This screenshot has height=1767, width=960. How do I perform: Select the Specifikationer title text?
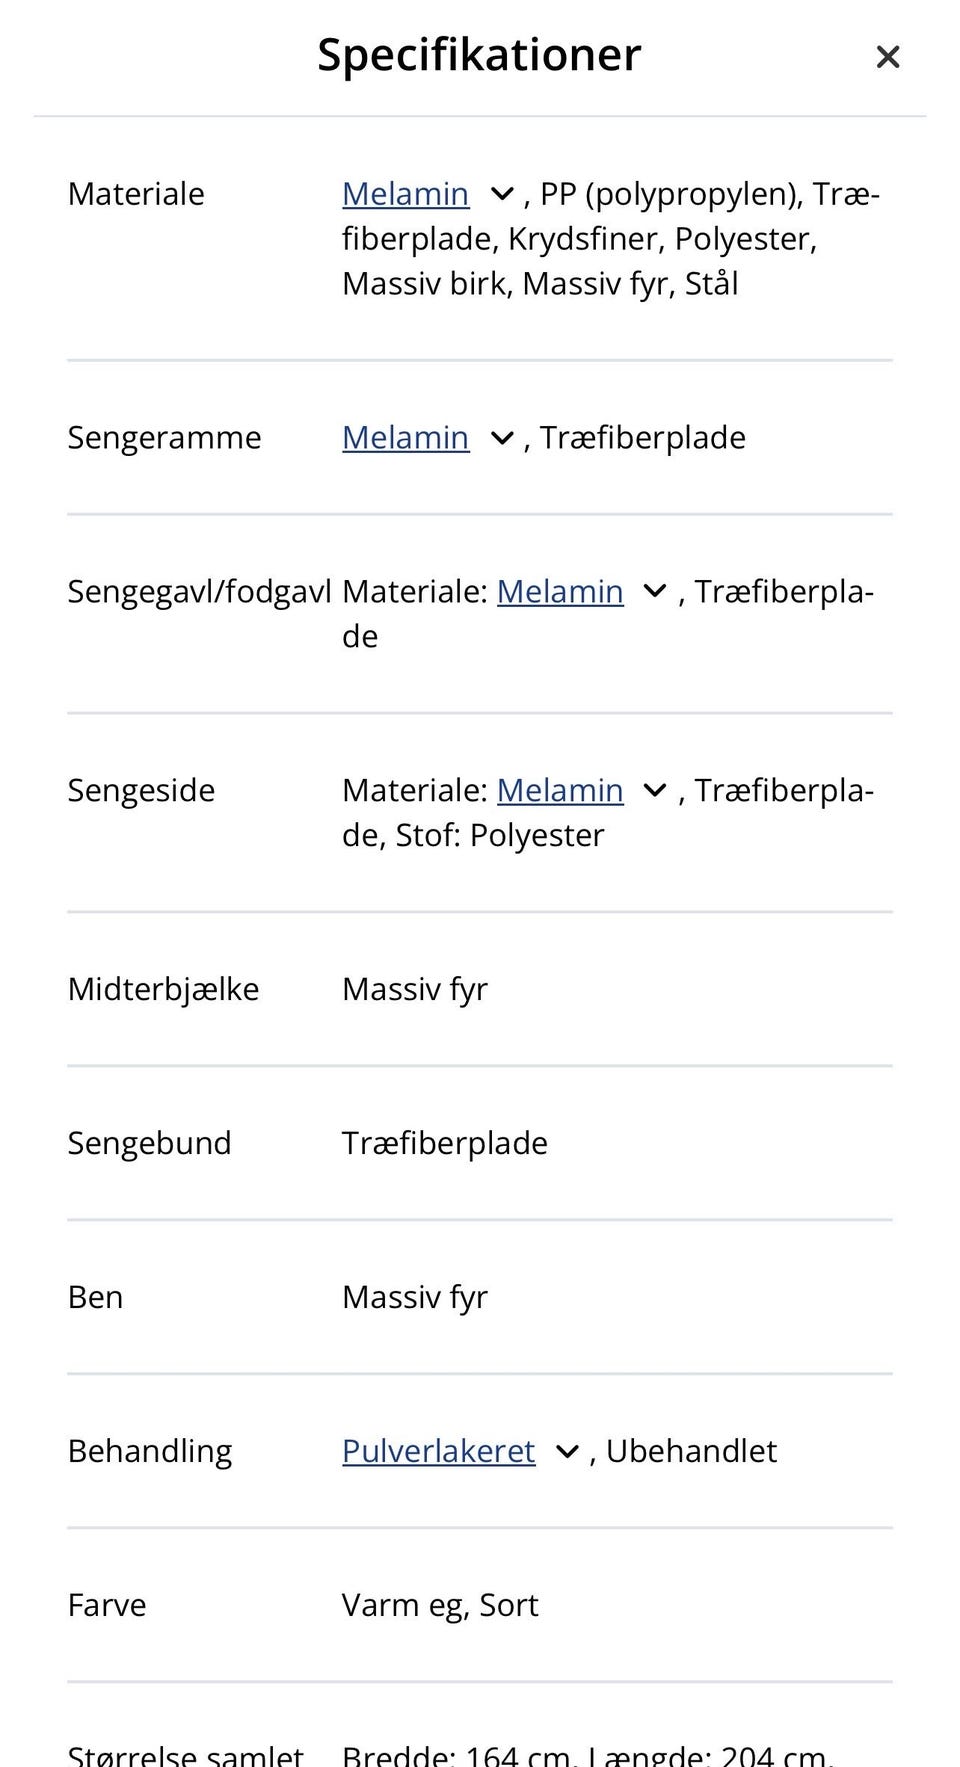478,55
